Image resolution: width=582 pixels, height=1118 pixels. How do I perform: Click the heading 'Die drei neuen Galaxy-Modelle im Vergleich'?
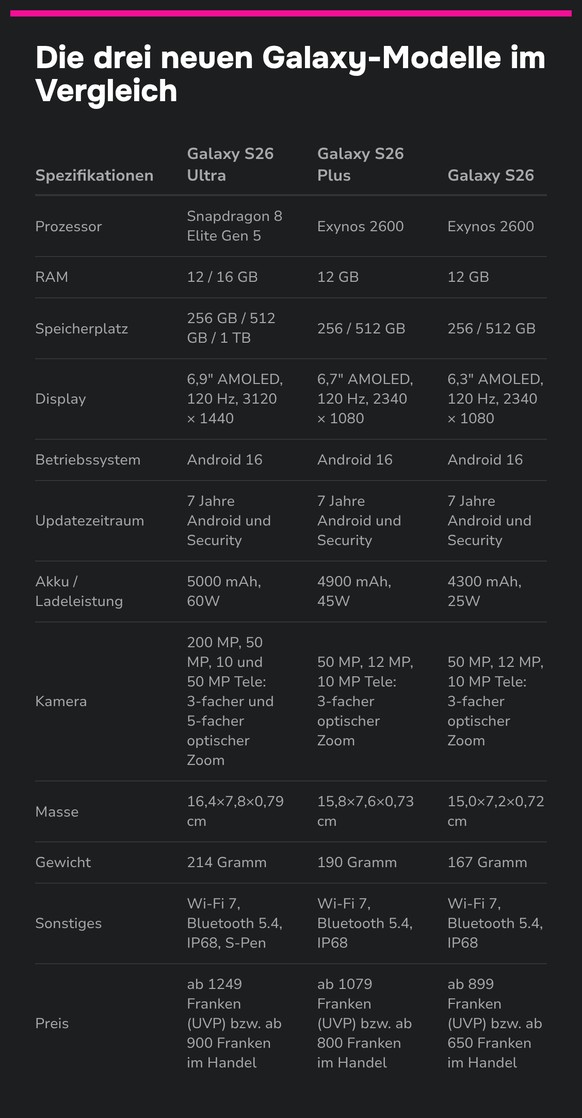click(x=290, y=74)
